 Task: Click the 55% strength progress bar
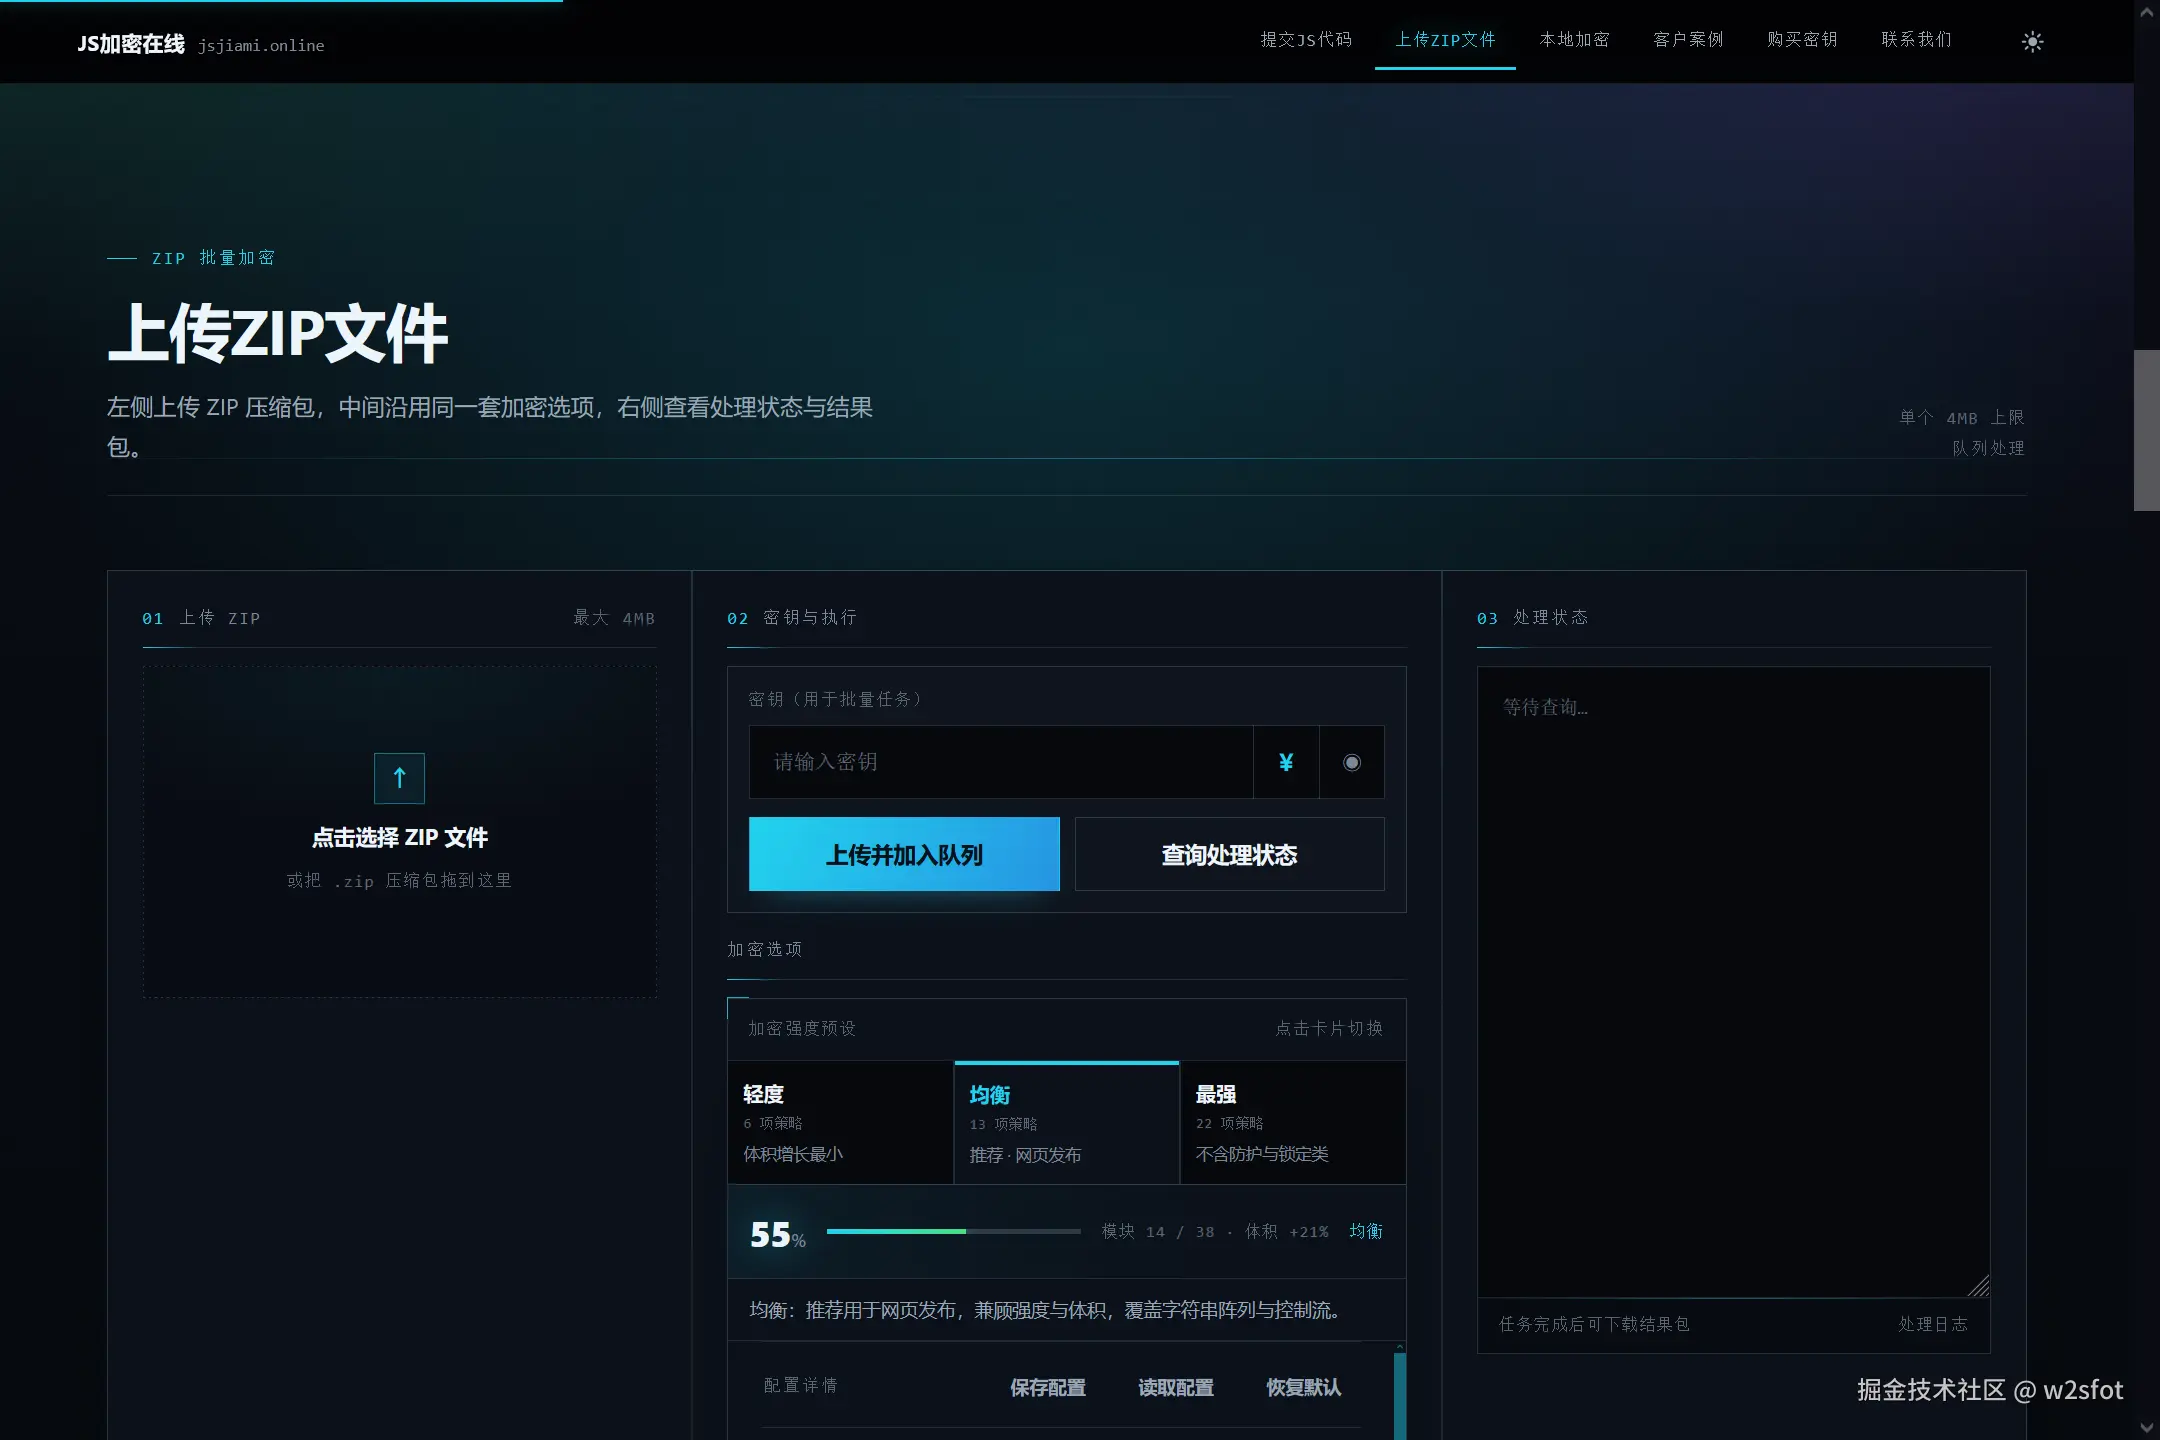[x=953, y=1231]
